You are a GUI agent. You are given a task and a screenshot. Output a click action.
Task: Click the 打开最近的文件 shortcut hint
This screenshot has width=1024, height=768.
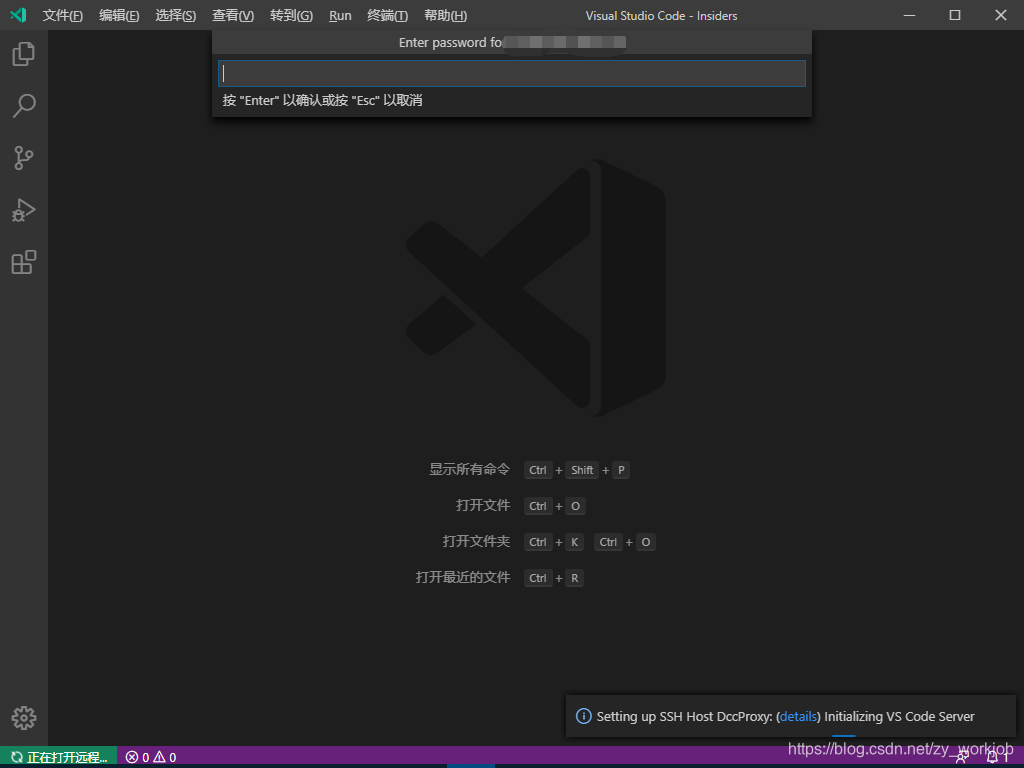pos(462,577)
